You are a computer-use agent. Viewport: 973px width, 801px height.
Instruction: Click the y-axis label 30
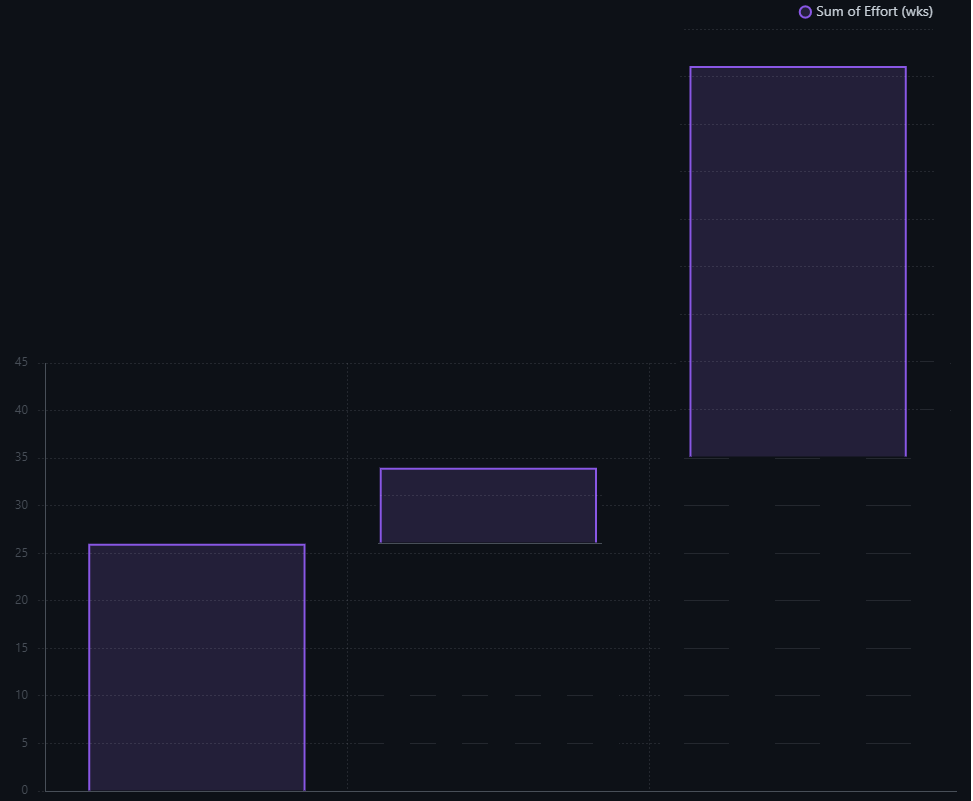[21, 505]
